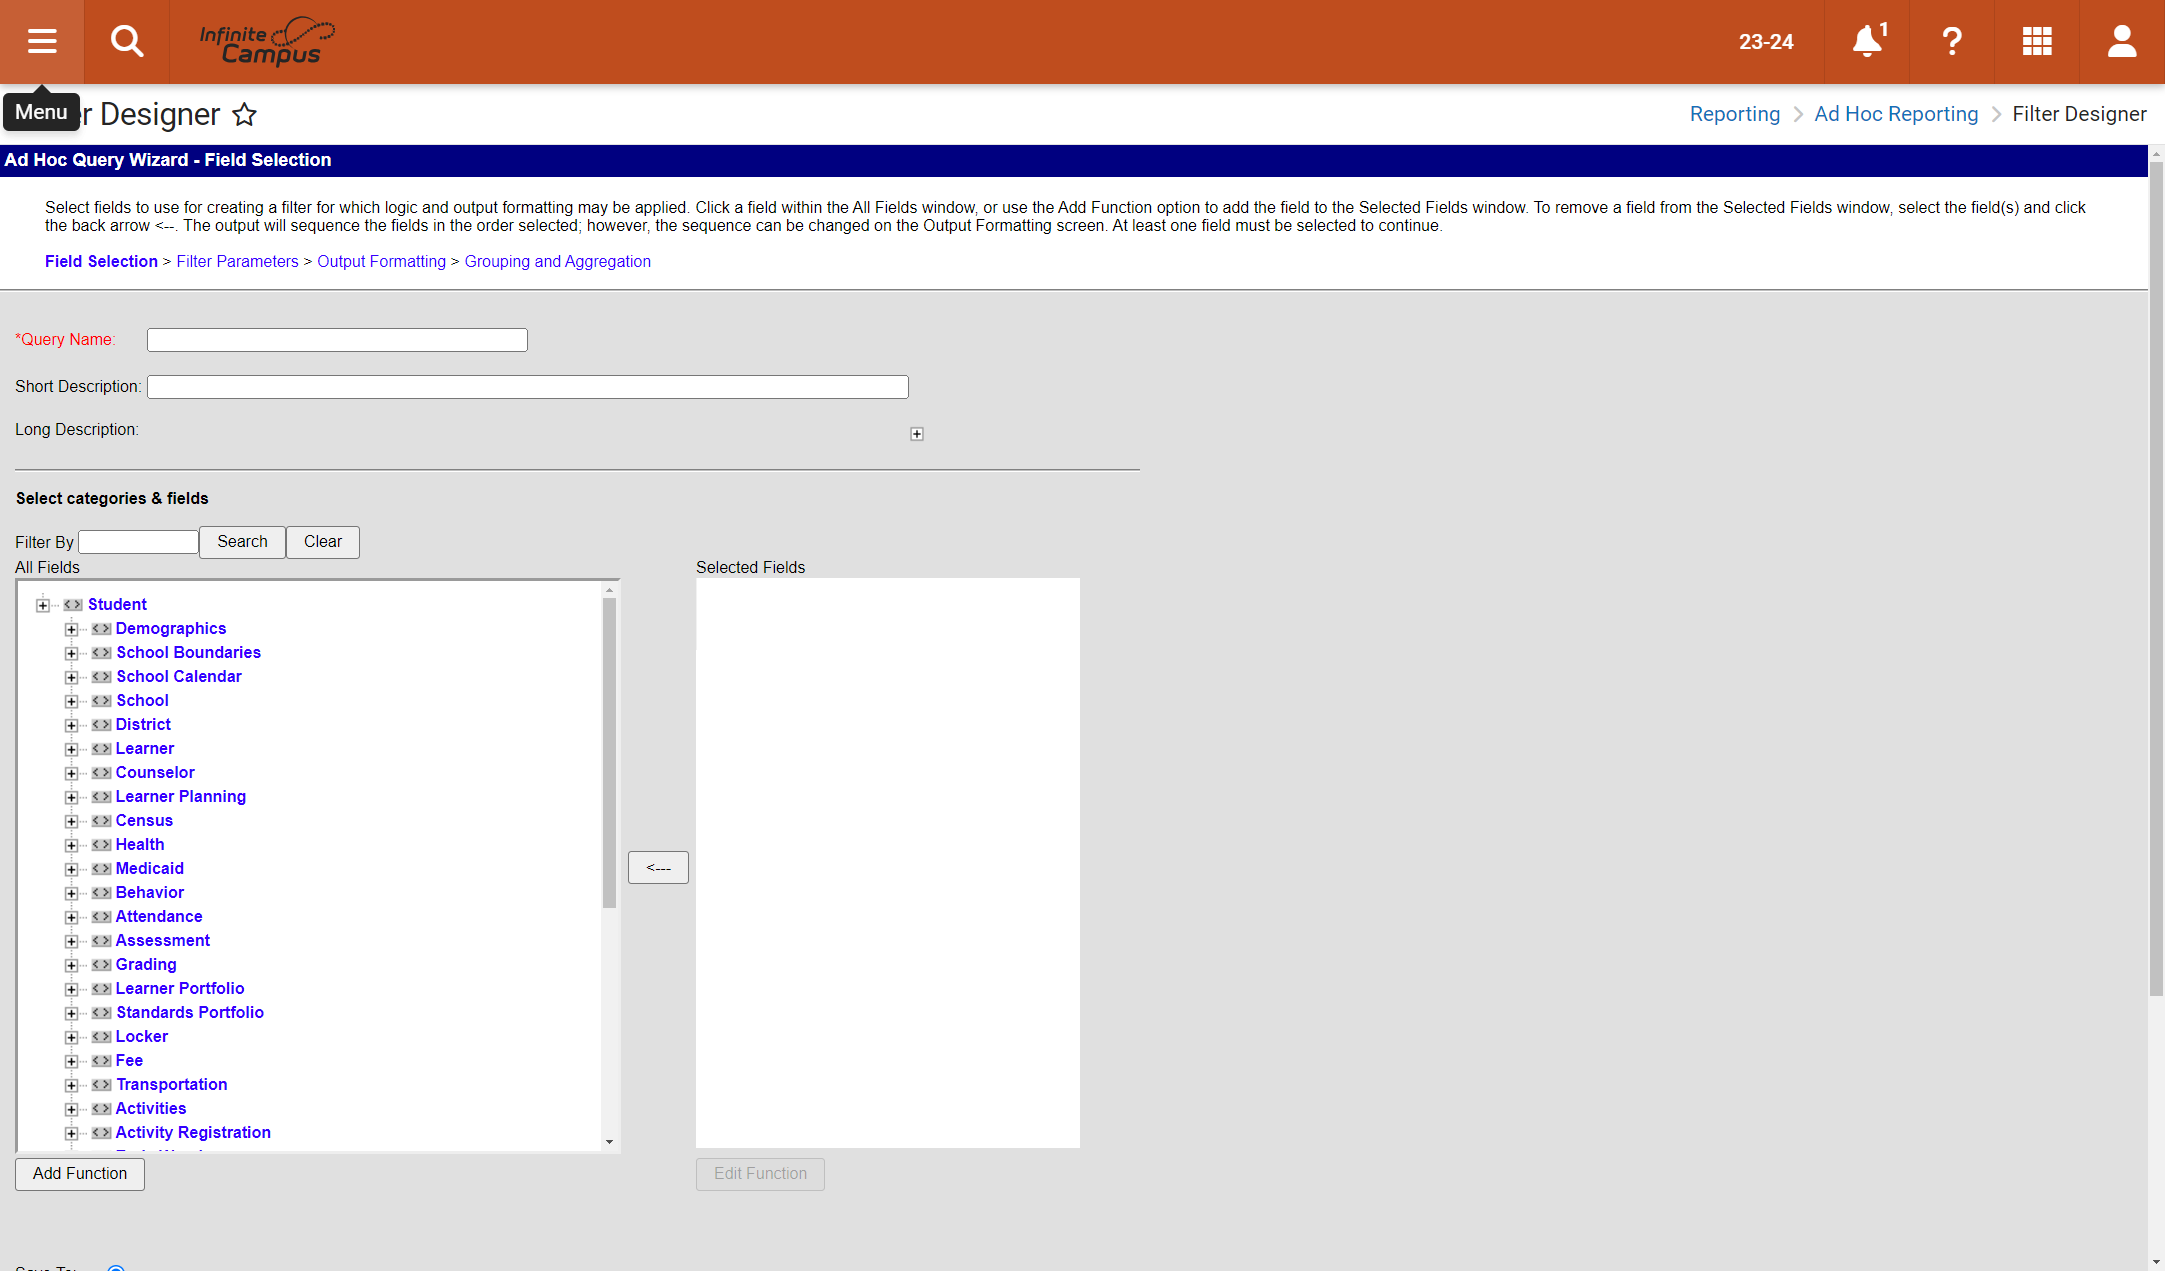
Task: Select the Learner Planning tree item
Action: (180, 797)
